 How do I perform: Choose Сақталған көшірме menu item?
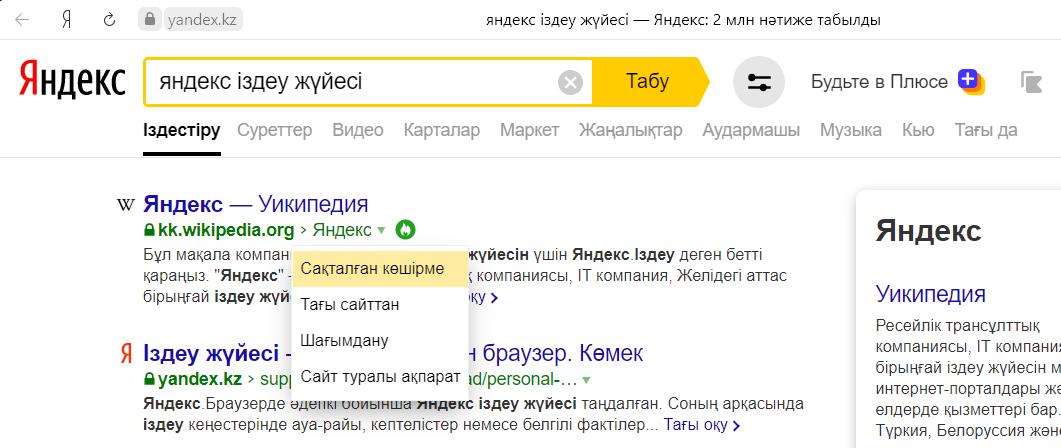pos(380,269)
